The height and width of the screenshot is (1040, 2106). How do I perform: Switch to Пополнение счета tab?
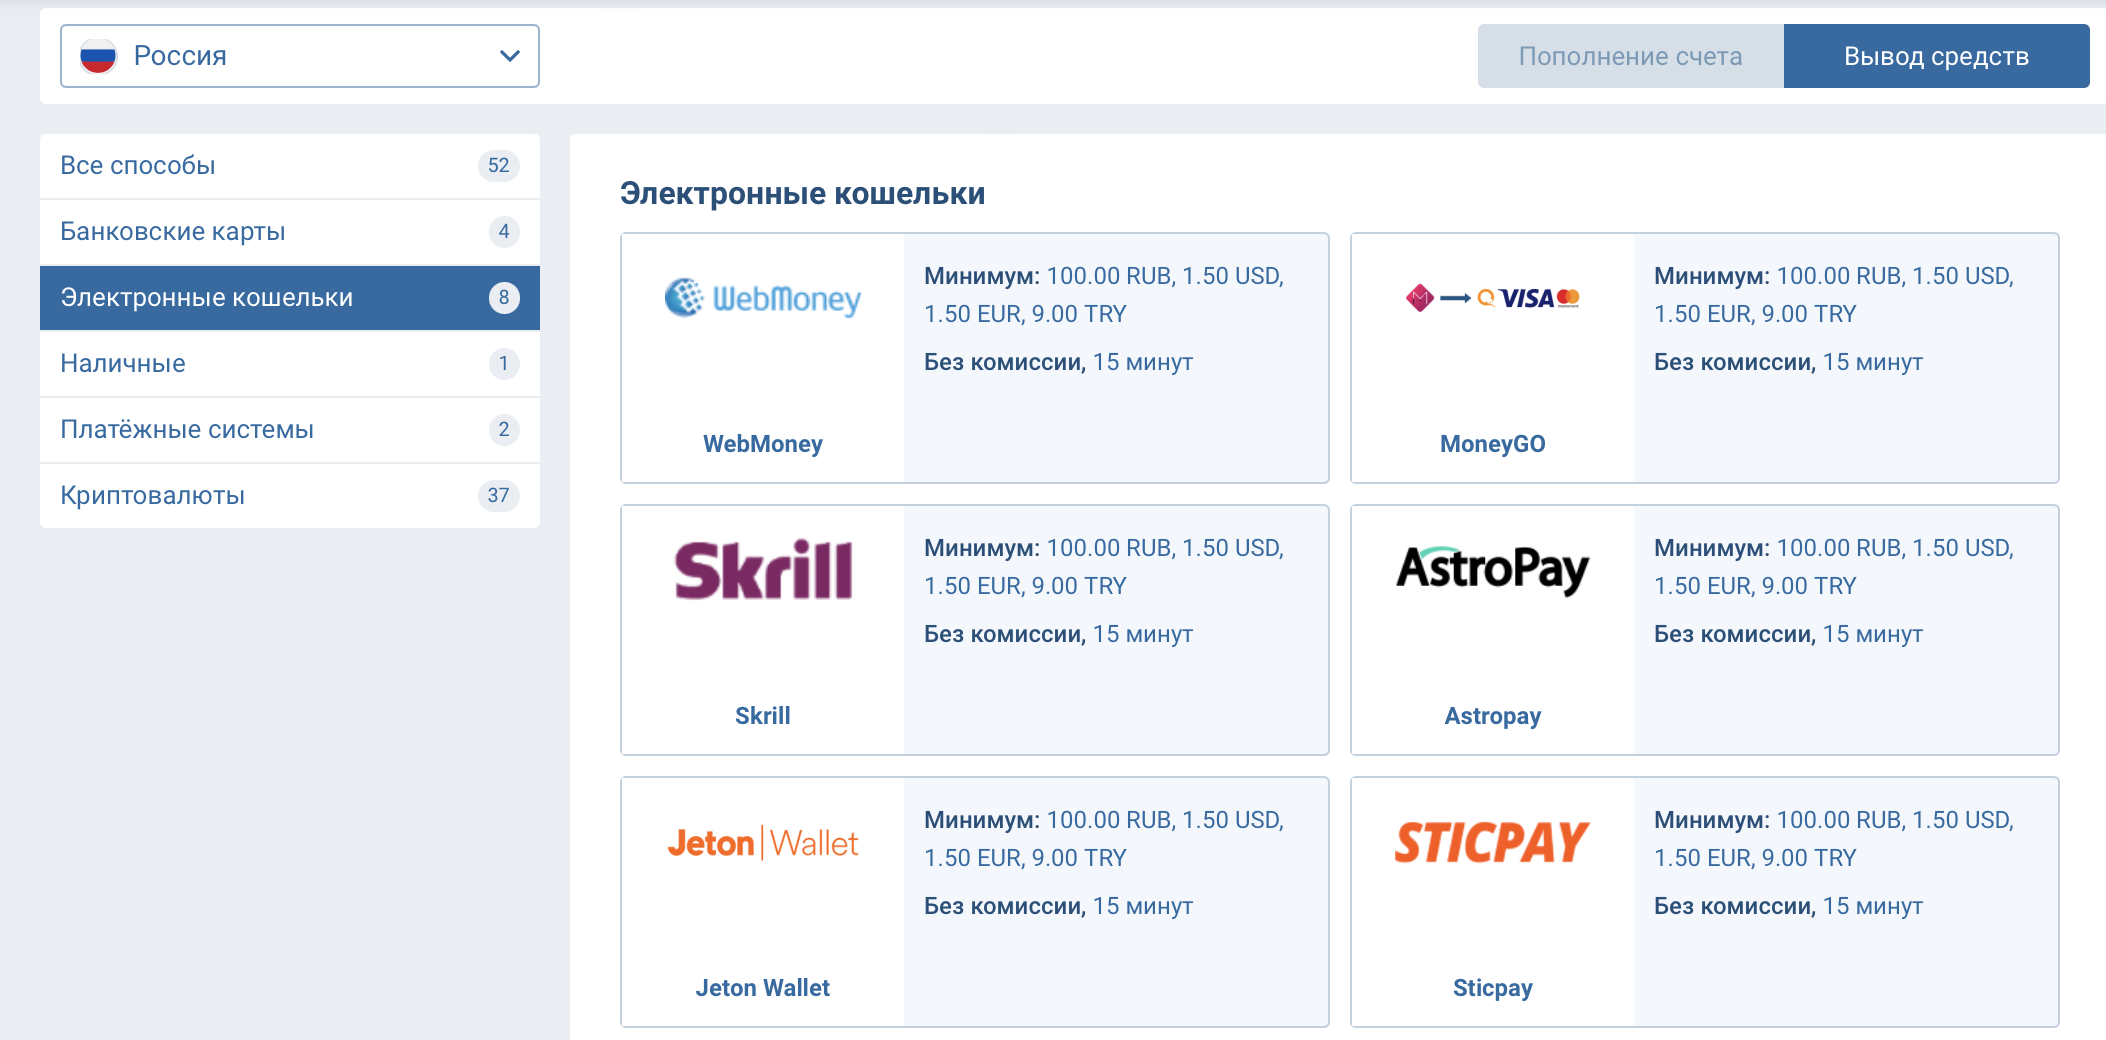tap(1630, 56)
